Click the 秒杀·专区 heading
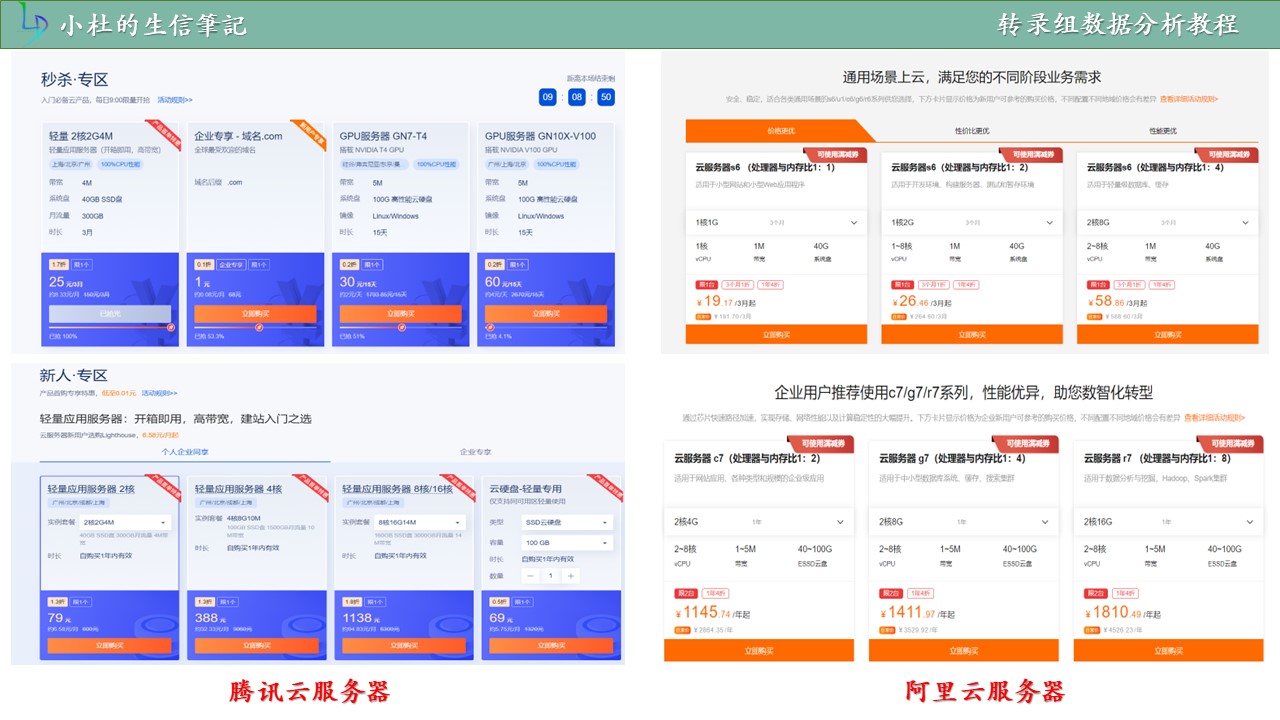 tap(74, 80)
